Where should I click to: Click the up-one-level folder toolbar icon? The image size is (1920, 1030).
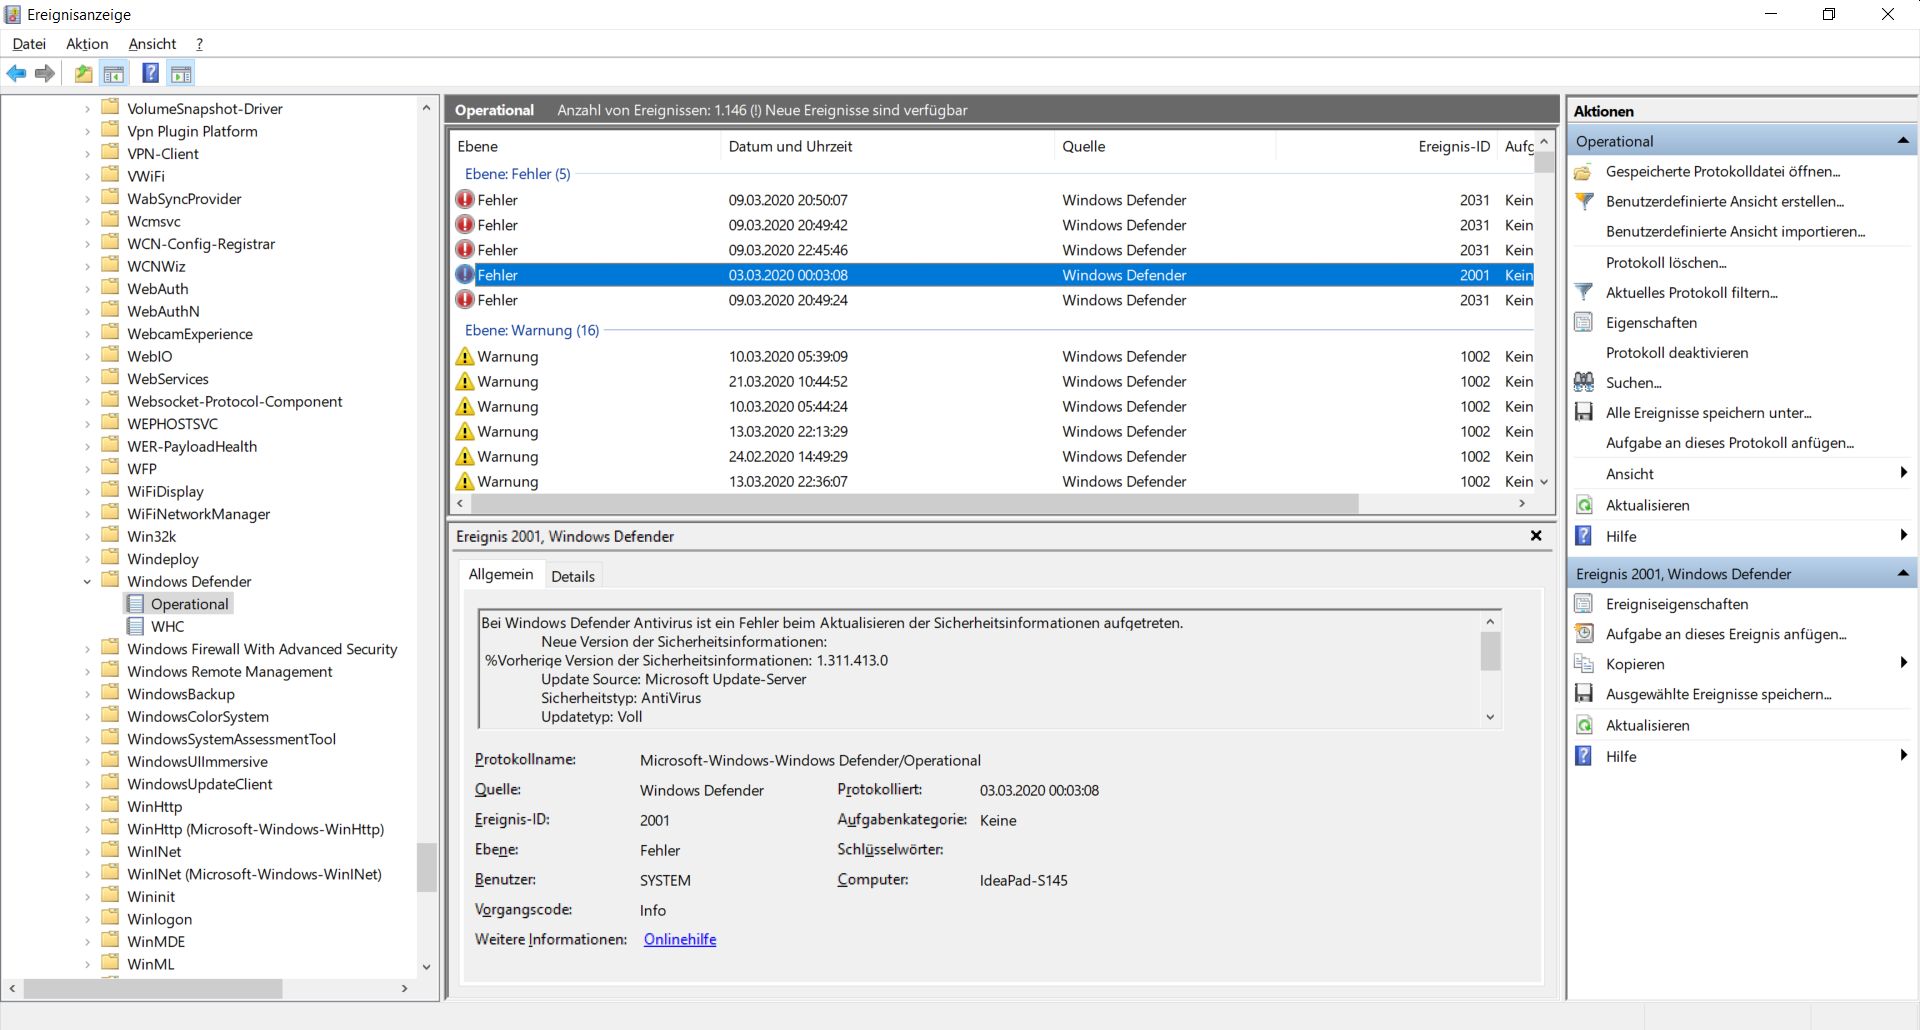tap(84, 73)
